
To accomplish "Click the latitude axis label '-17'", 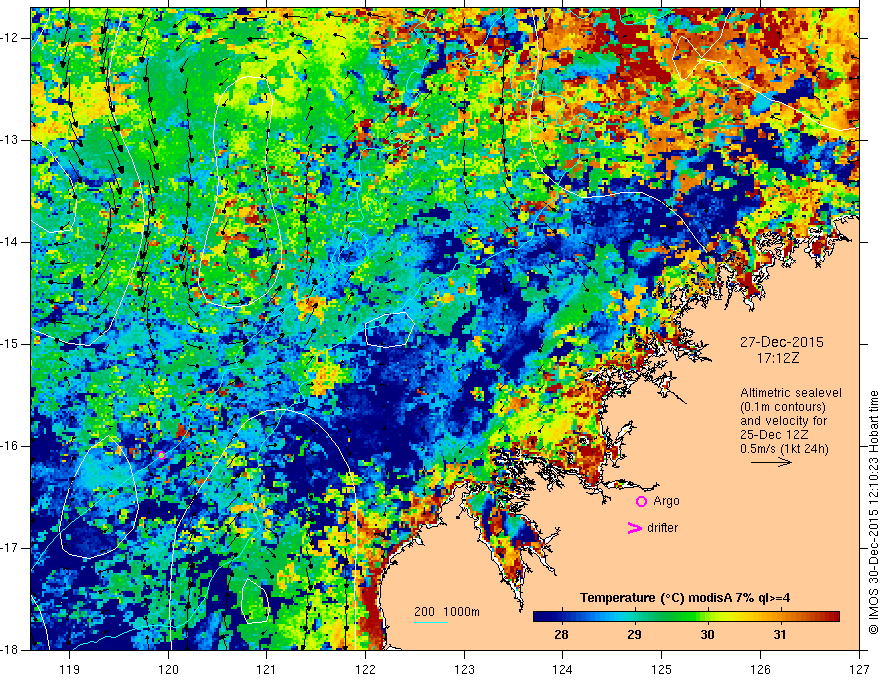I will point(11,548).
